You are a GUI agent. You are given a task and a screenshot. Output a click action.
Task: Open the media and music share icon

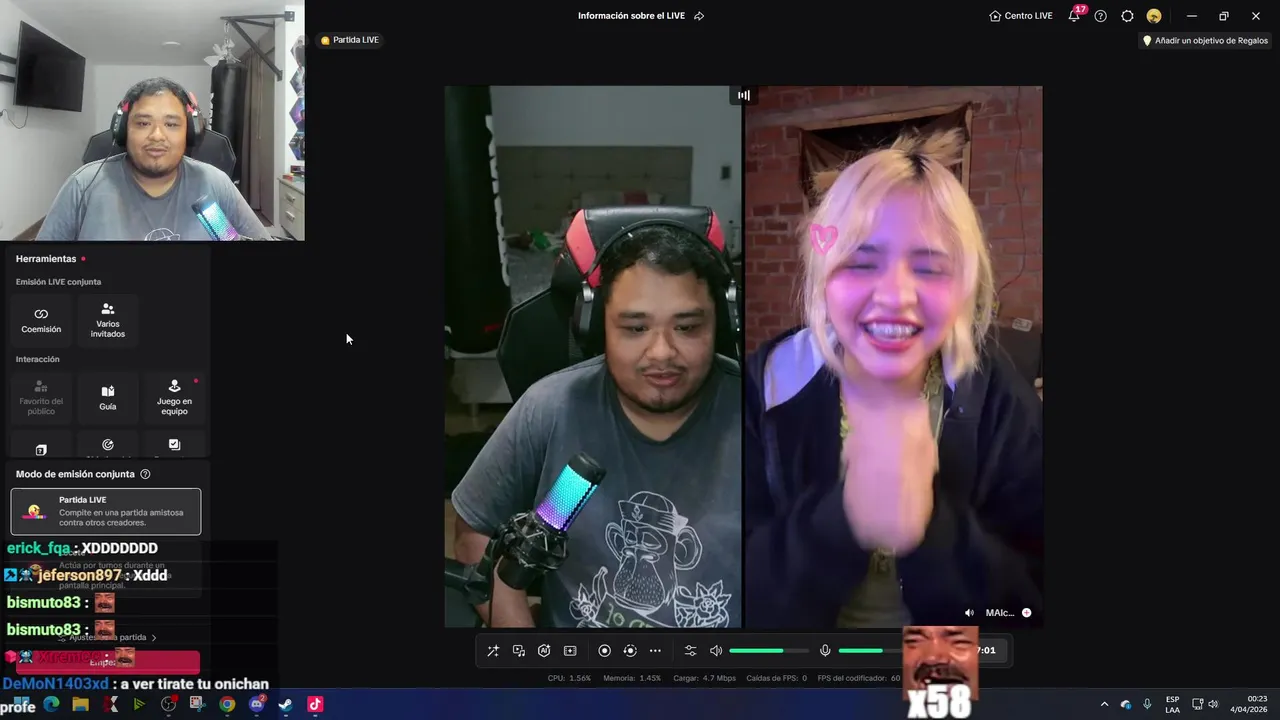click(x=519, y=650)
